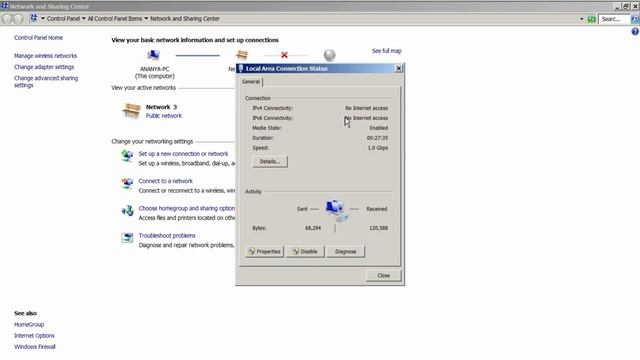Open Internet Options link

pyautogui.click(x=34, y=336)
